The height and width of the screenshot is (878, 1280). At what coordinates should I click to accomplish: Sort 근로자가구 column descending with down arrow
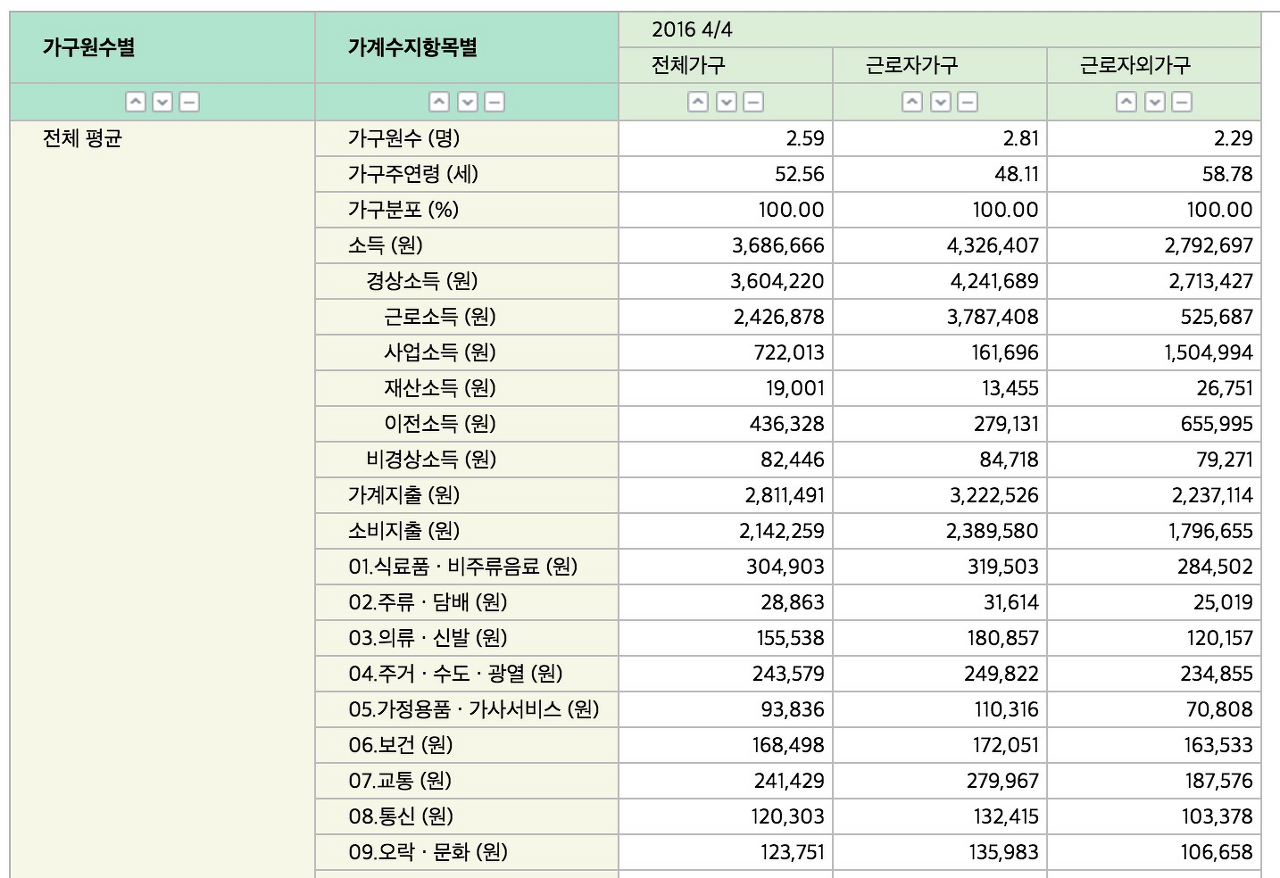(941, 102)
